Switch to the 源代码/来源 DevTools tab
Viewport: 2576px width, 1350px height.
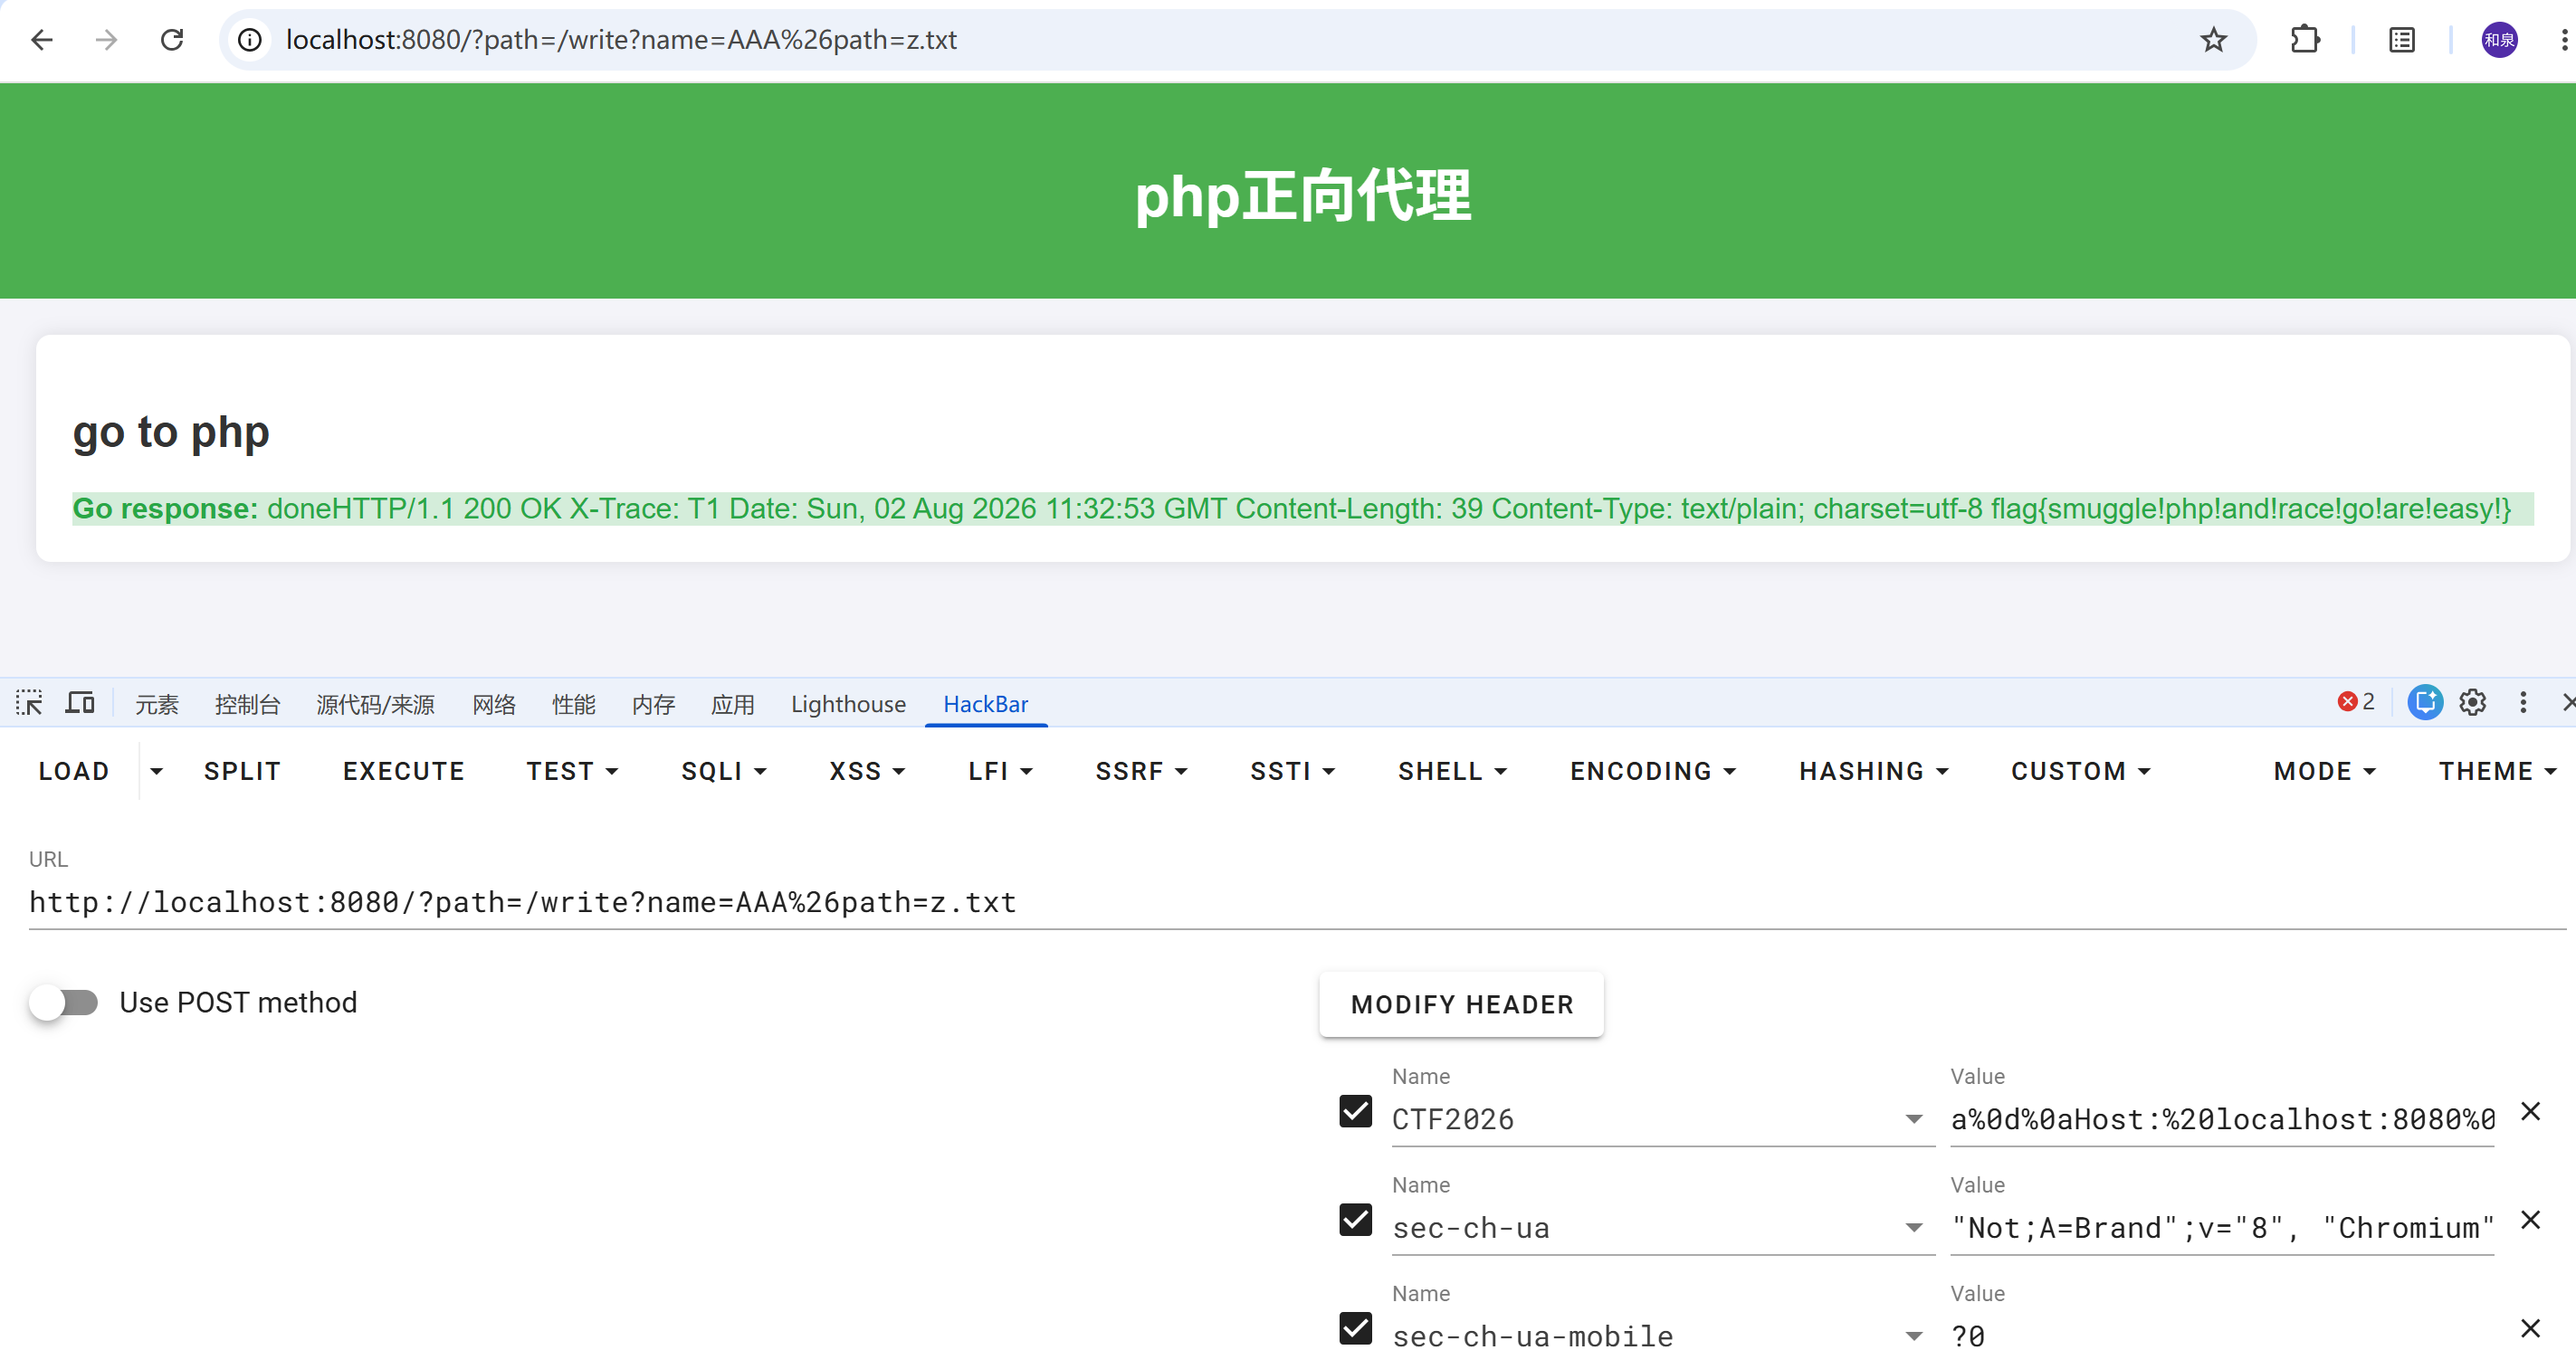click(375, 704)
